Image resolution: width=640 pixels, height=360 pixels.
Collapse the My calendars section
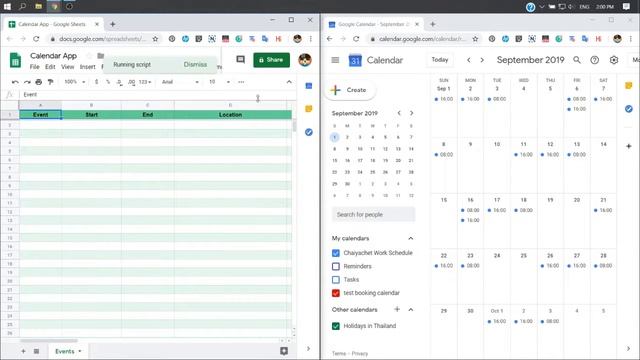coord(411,238)
